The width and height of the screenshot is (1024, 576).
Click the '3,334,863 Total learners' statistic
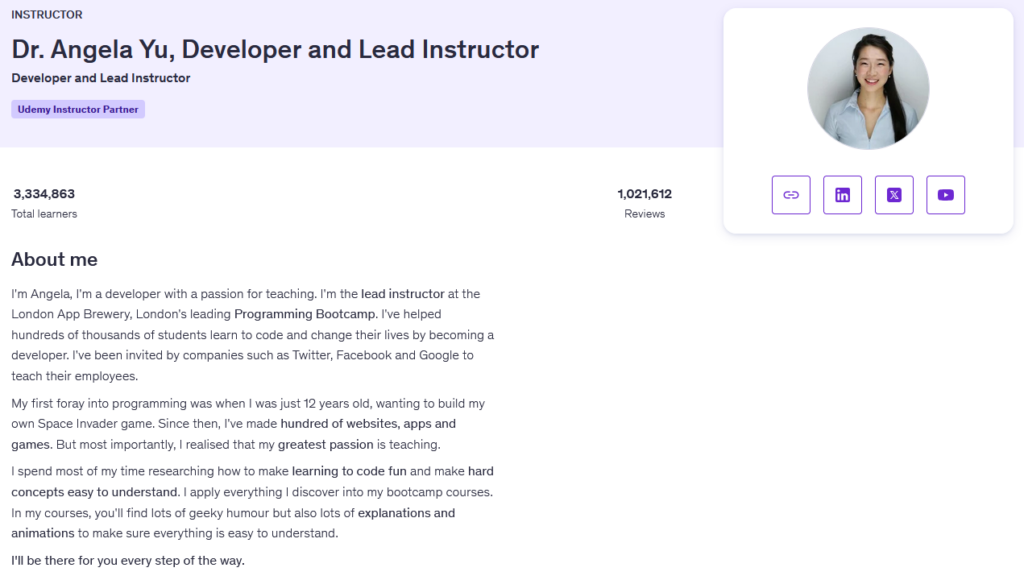pos(44,203)
